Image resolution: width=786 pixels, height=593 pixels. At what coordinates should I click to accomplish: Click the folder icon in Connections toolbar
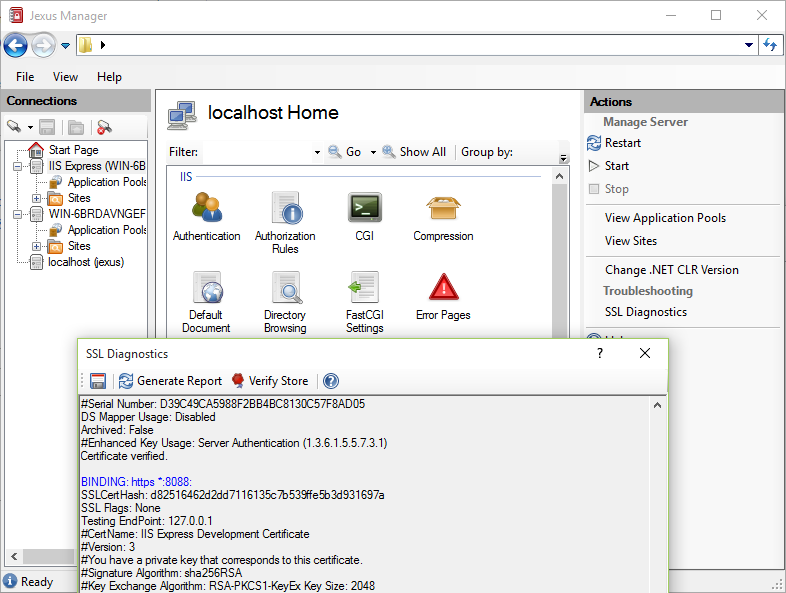76,127
